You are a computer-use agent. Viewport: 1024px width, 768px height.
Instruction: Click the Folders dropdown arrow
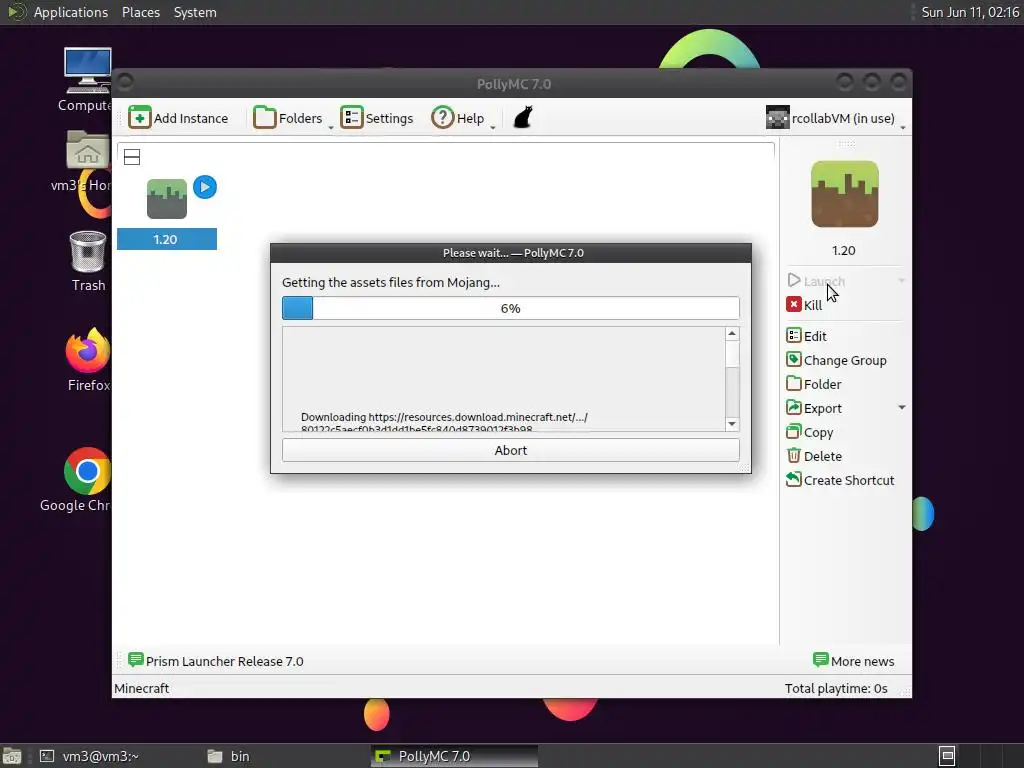click(331, 127)
